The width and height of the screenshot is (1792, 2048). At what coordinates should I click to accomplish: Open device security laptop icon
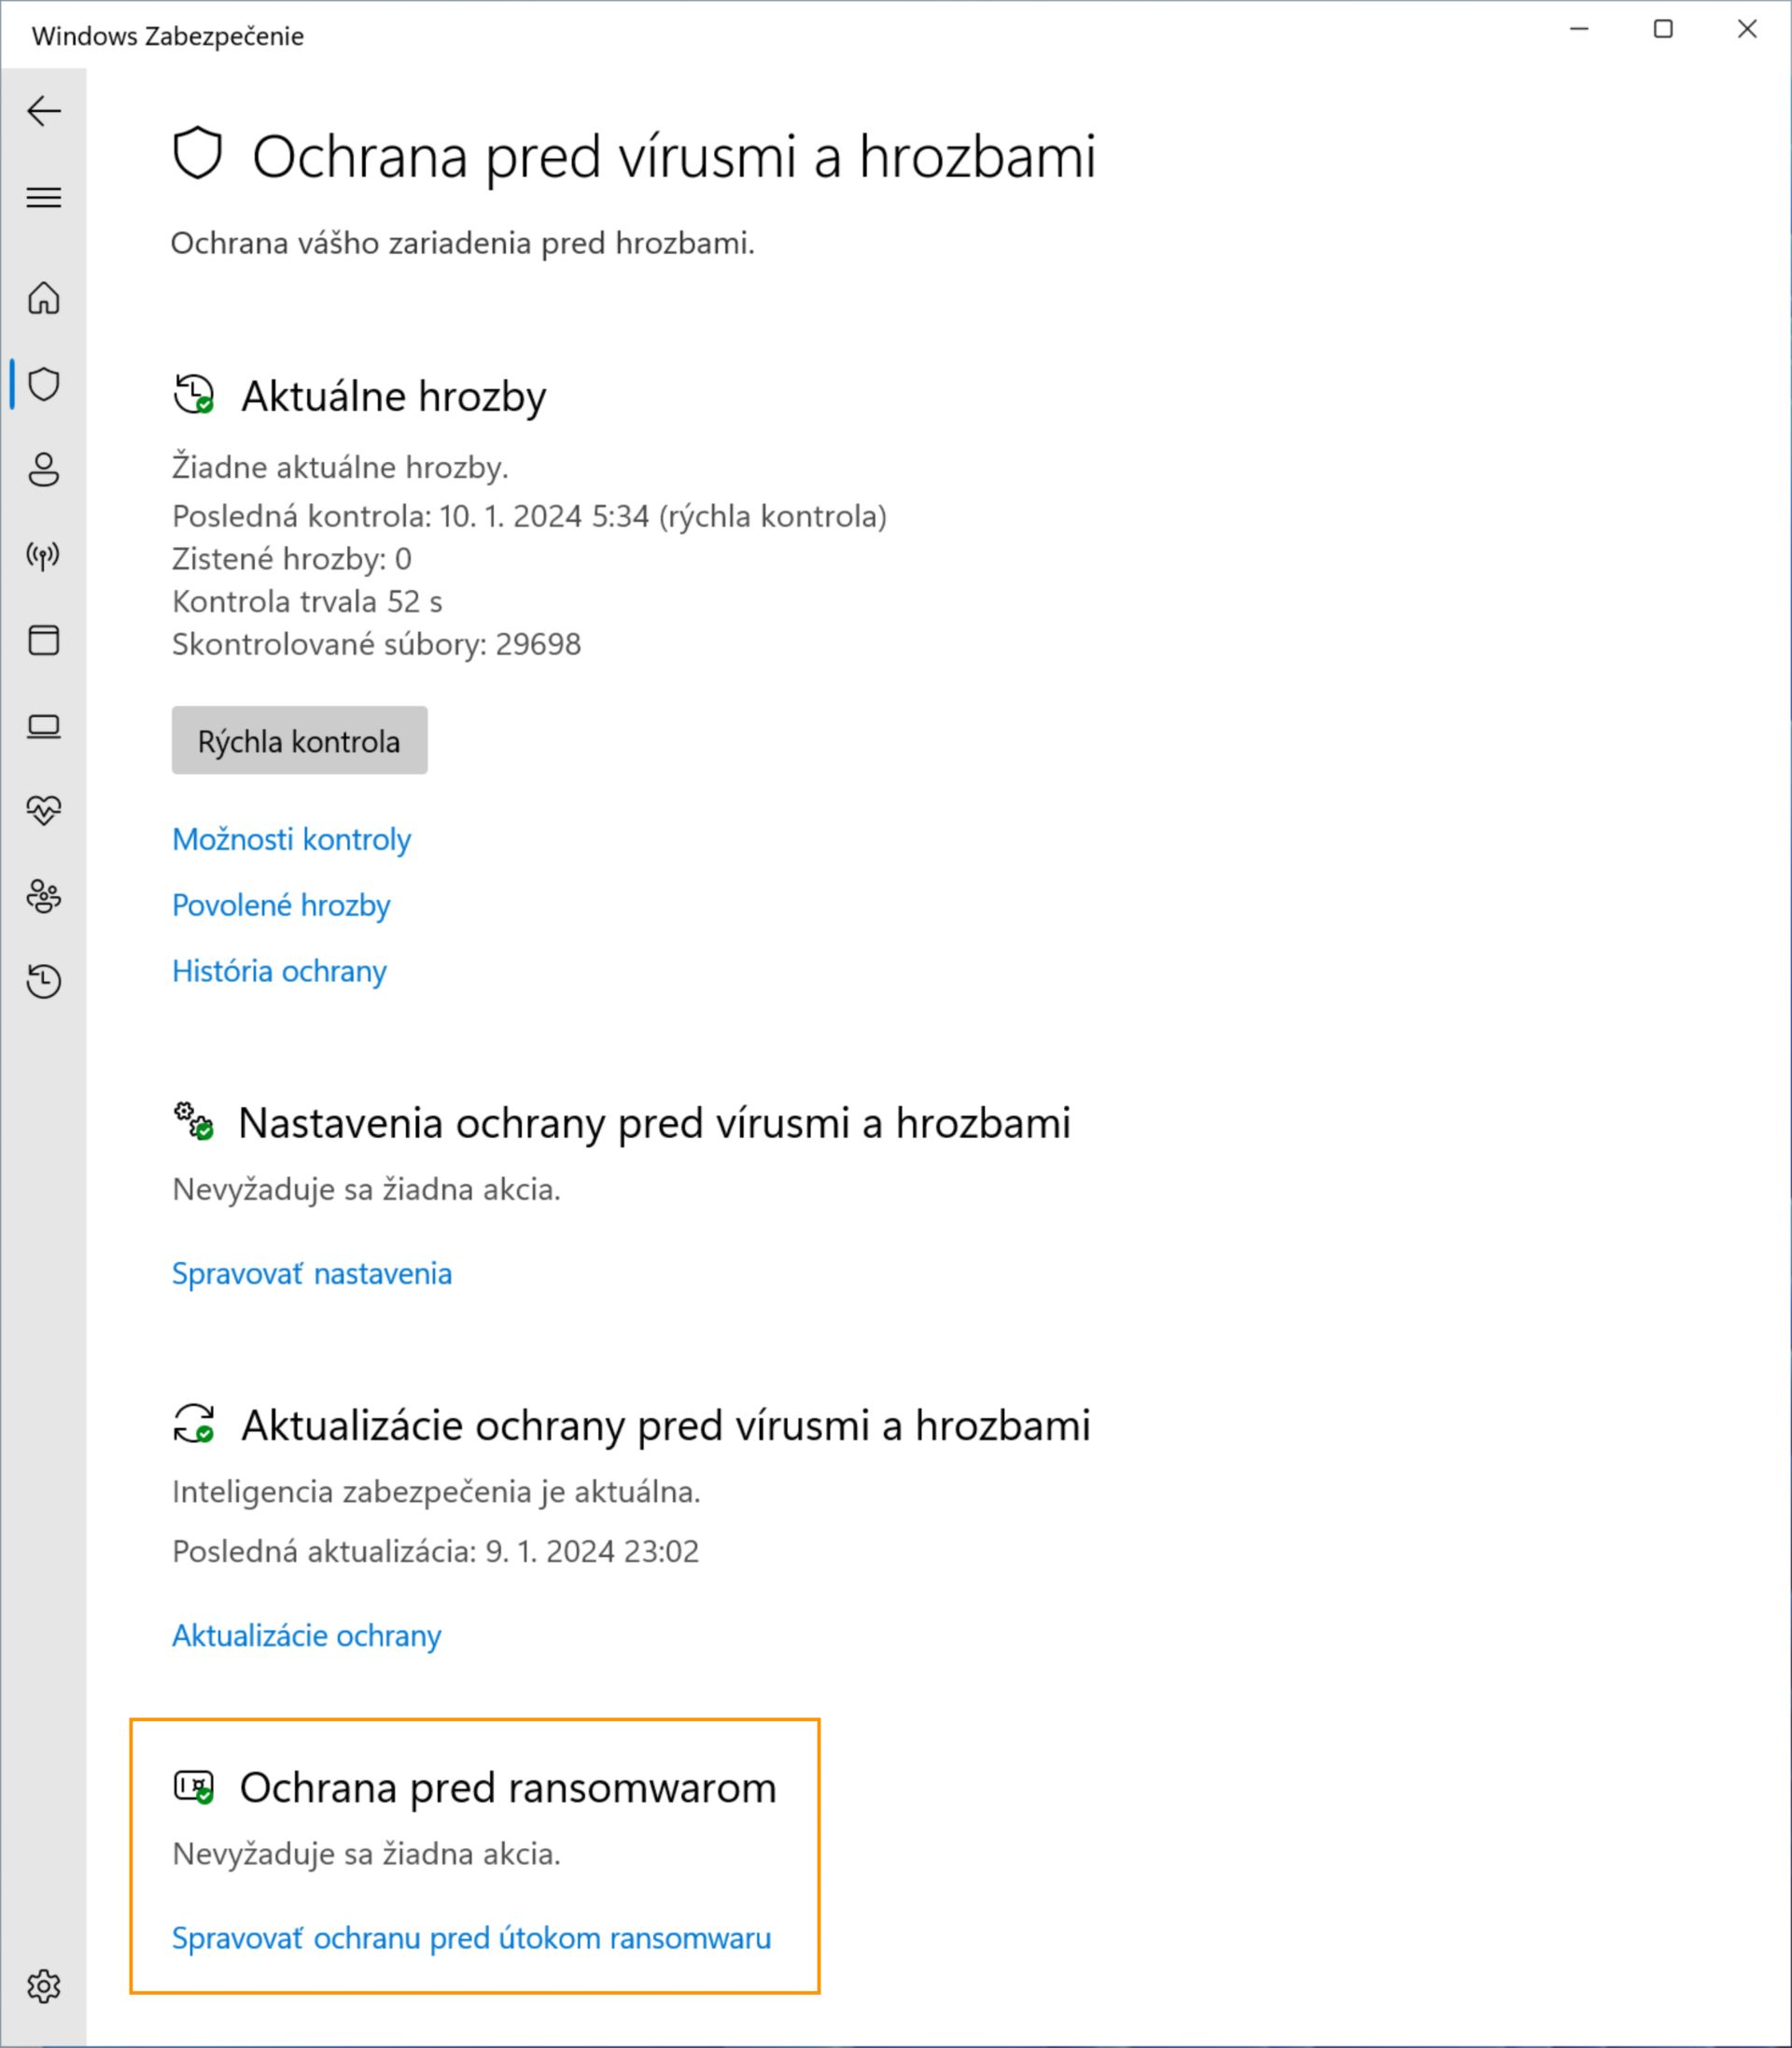tap(44, 725)
